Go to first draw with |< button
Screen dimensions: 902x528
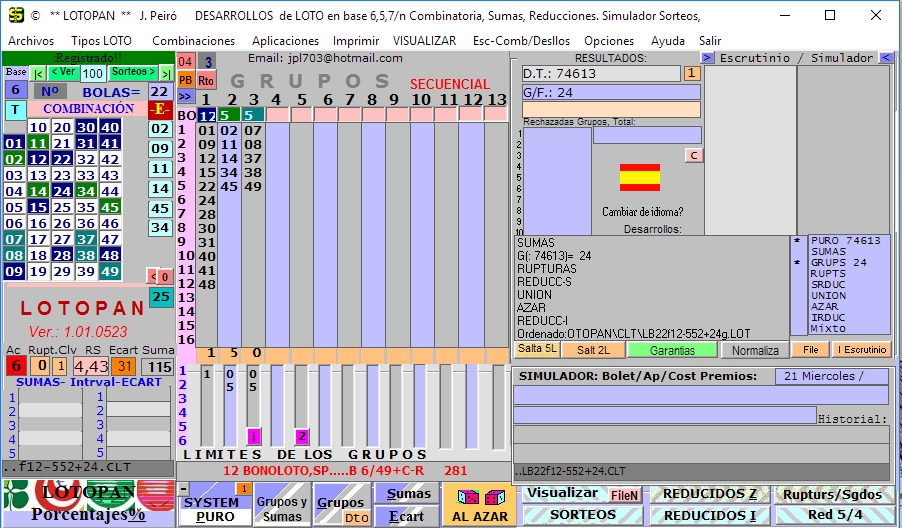(x=38, y=74)
